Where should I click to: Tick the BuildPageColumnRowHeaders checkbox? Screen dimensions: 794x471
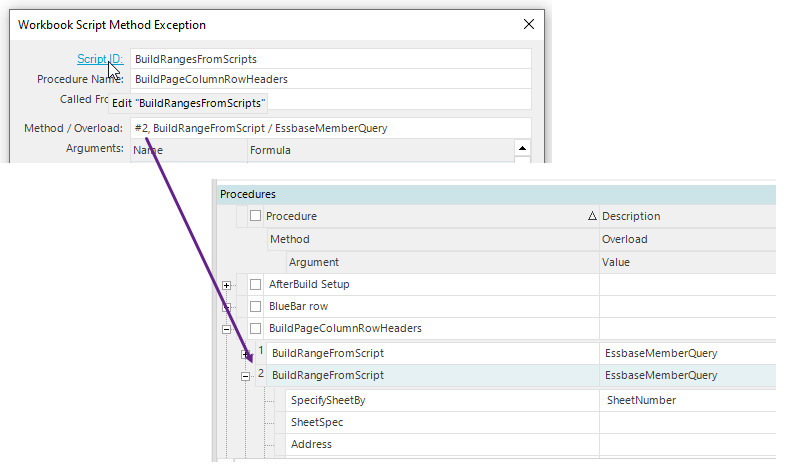[x=256, y=328]
